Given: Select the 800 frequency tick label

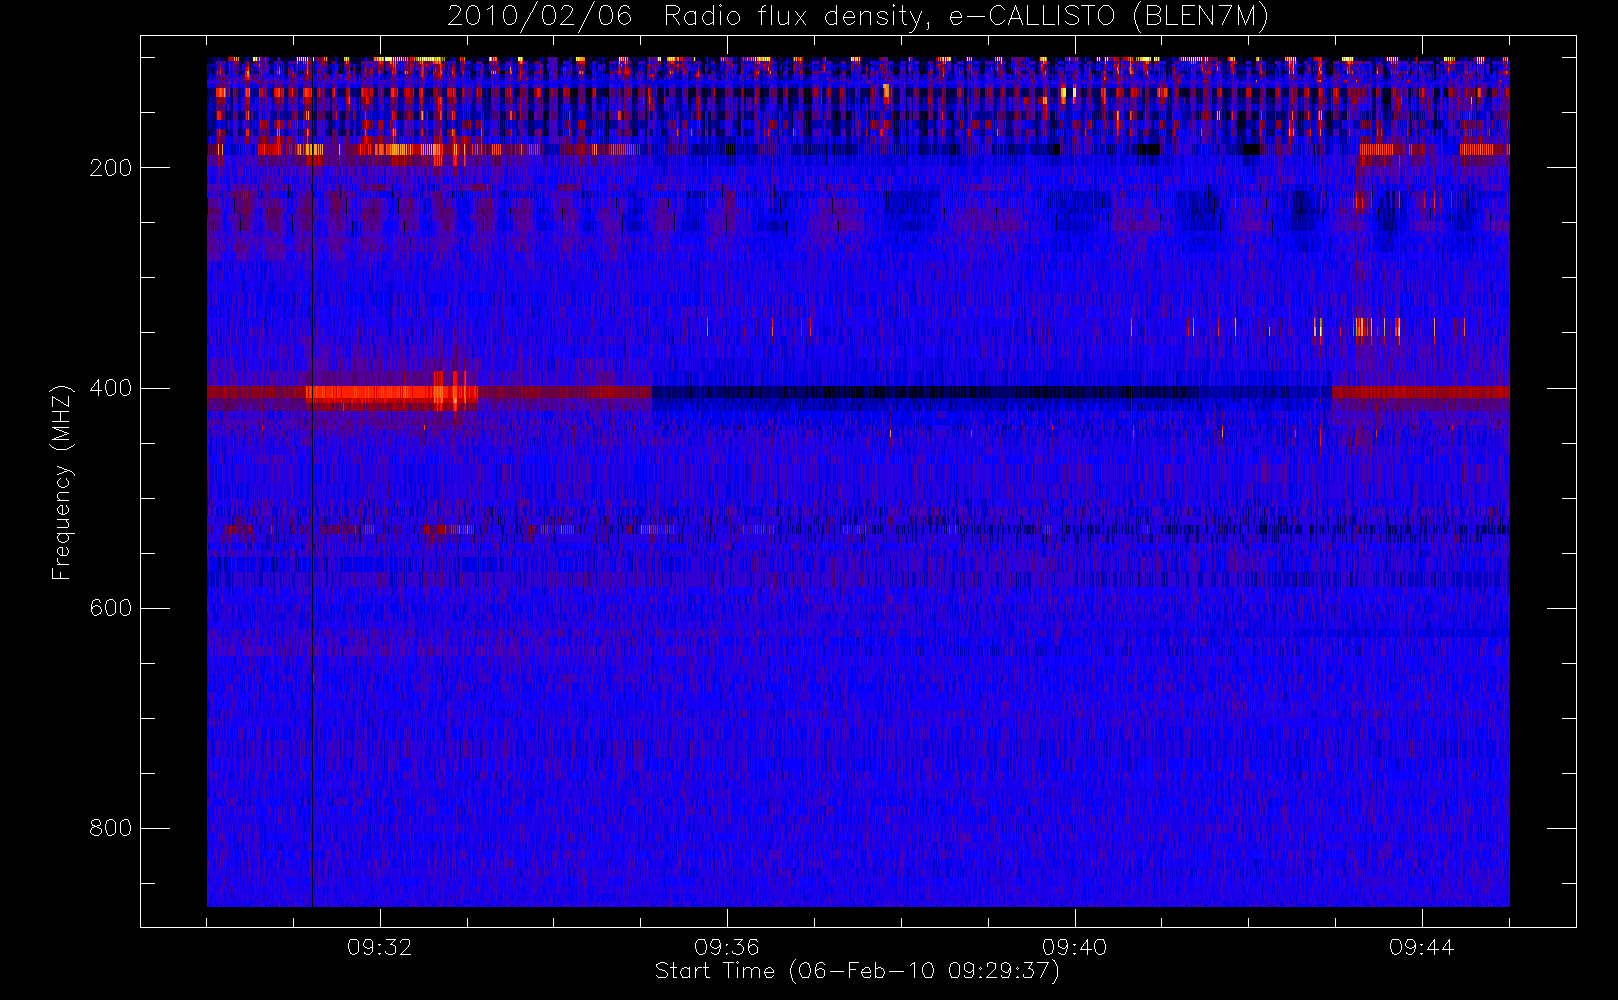Looking at the screenshot, I should tap(111, 828).
